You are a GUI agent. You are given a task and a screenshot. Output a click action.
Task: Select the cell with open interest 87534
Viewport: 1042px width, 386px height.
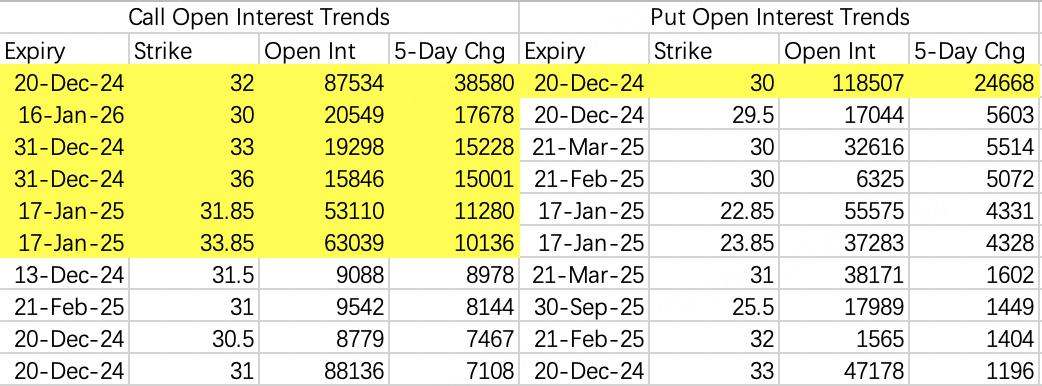324,82
